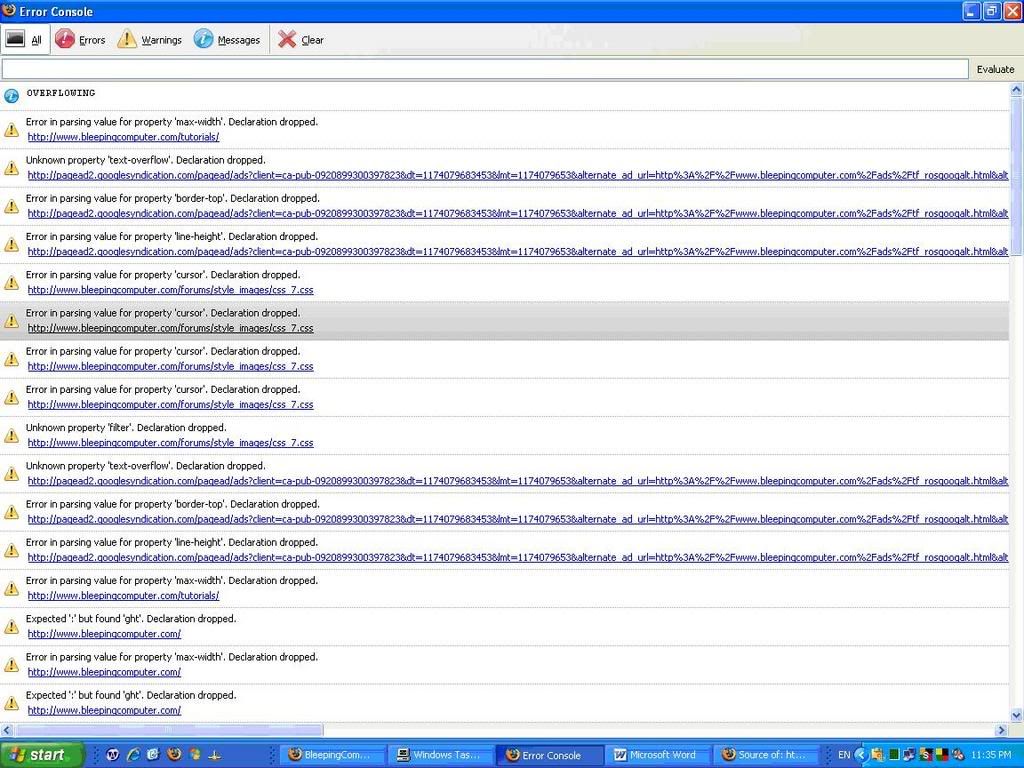Open the Windows Start menu

coord(42,754)
